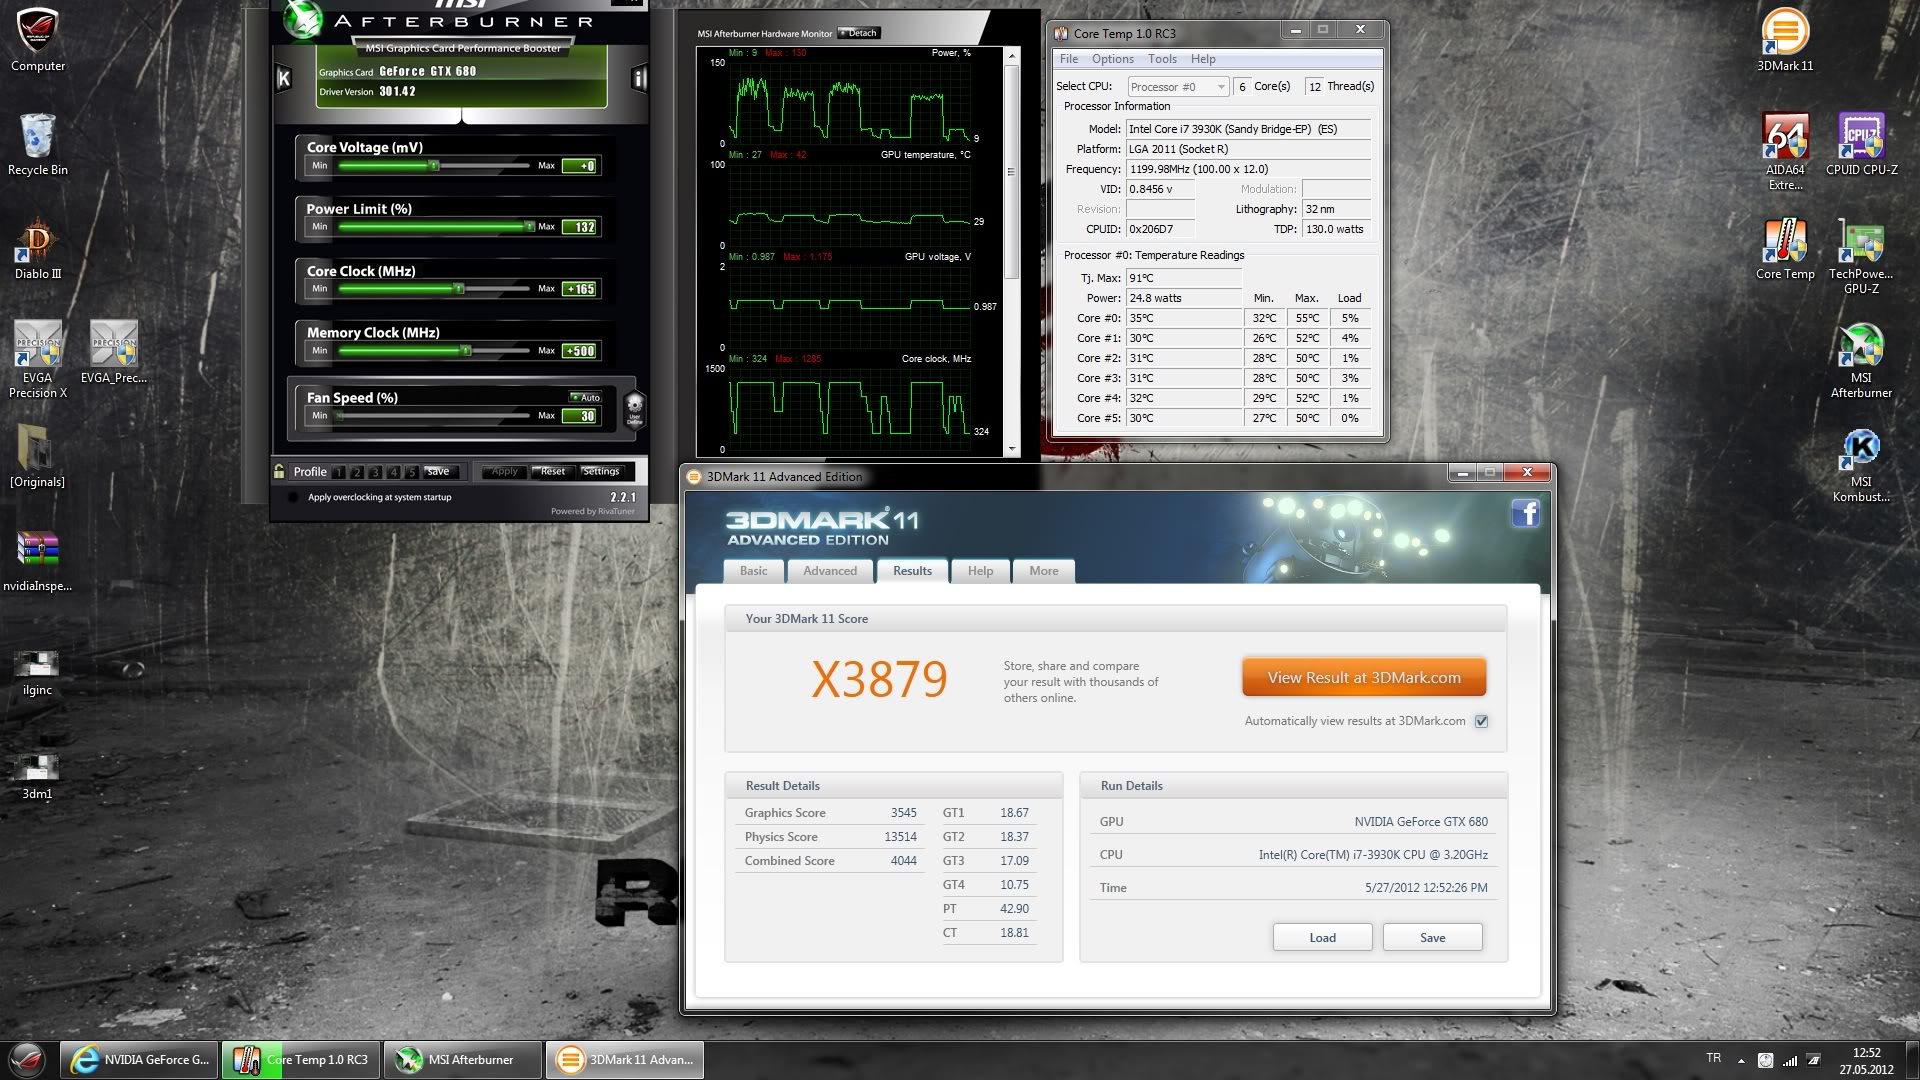This screenshot has height=1080, width=1920.
Task: Toggle automatic result viewing at 3DMark.com
Action: point(1481,721)
